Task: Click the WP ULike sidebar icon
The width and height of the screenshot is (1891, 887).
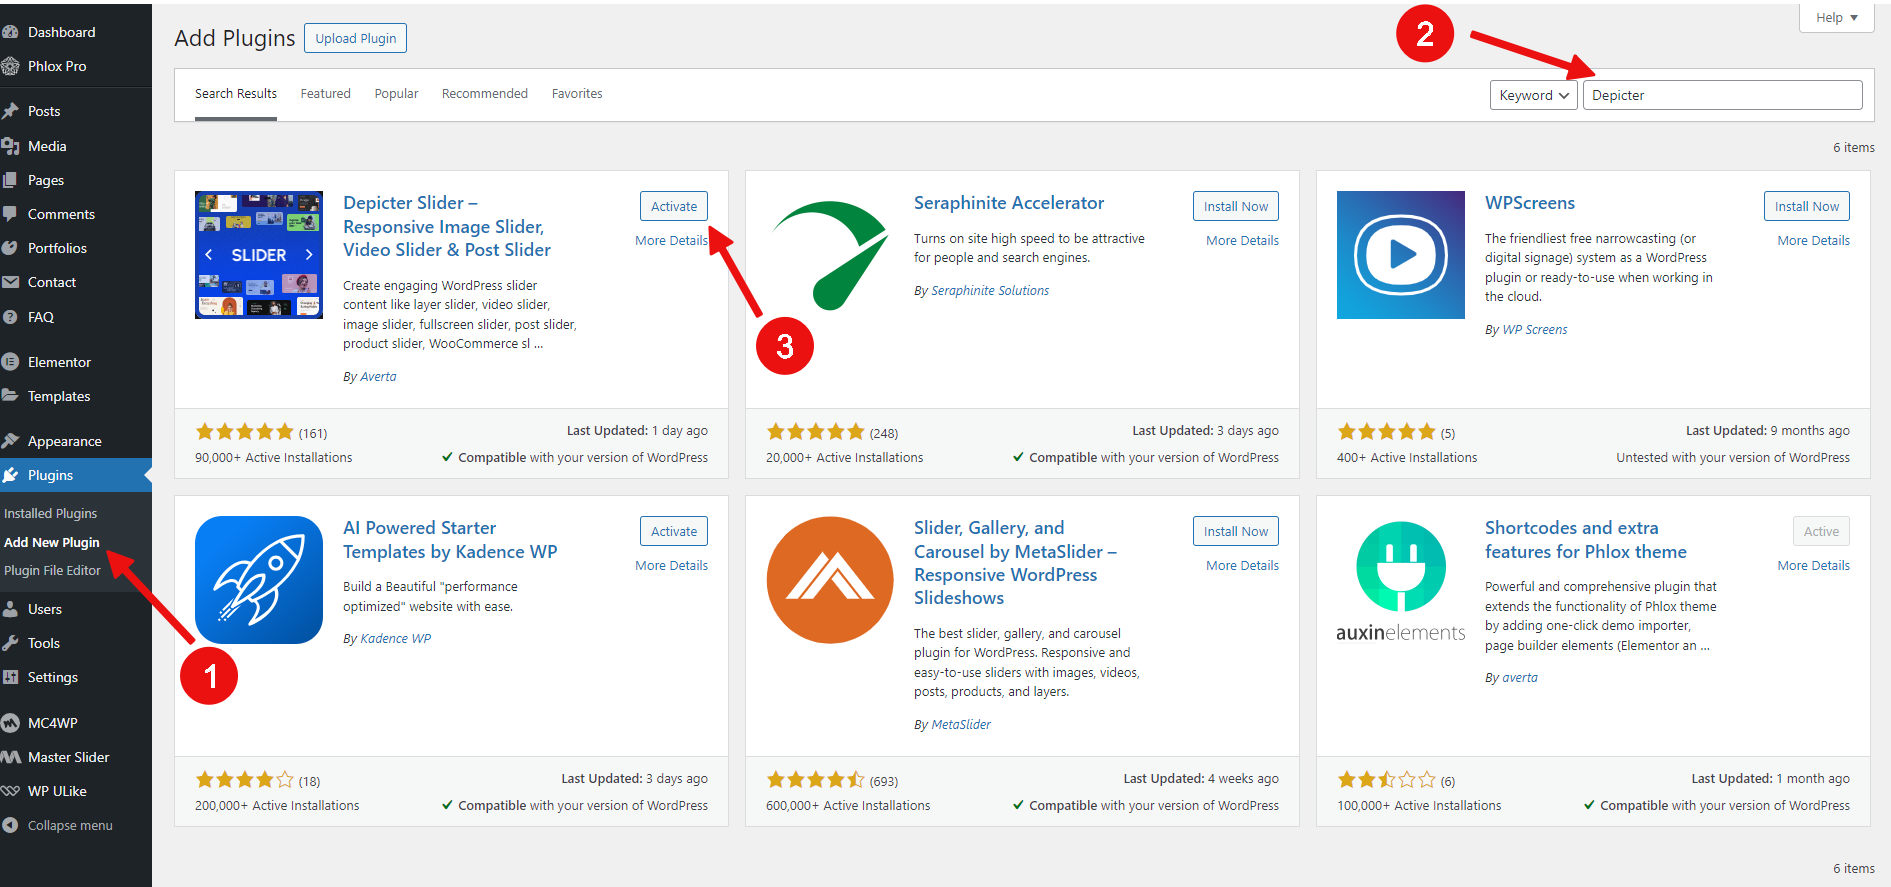Action: (10, 791)
